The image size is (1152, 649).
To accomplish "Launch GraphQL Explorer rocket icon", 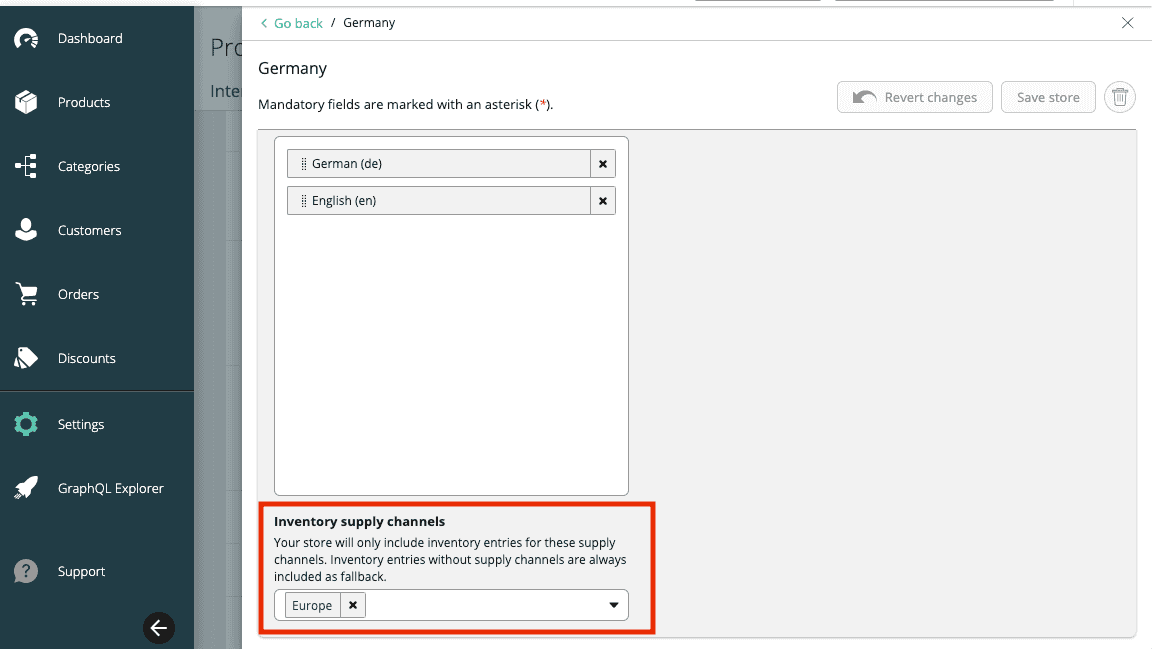I will (26, 488).
